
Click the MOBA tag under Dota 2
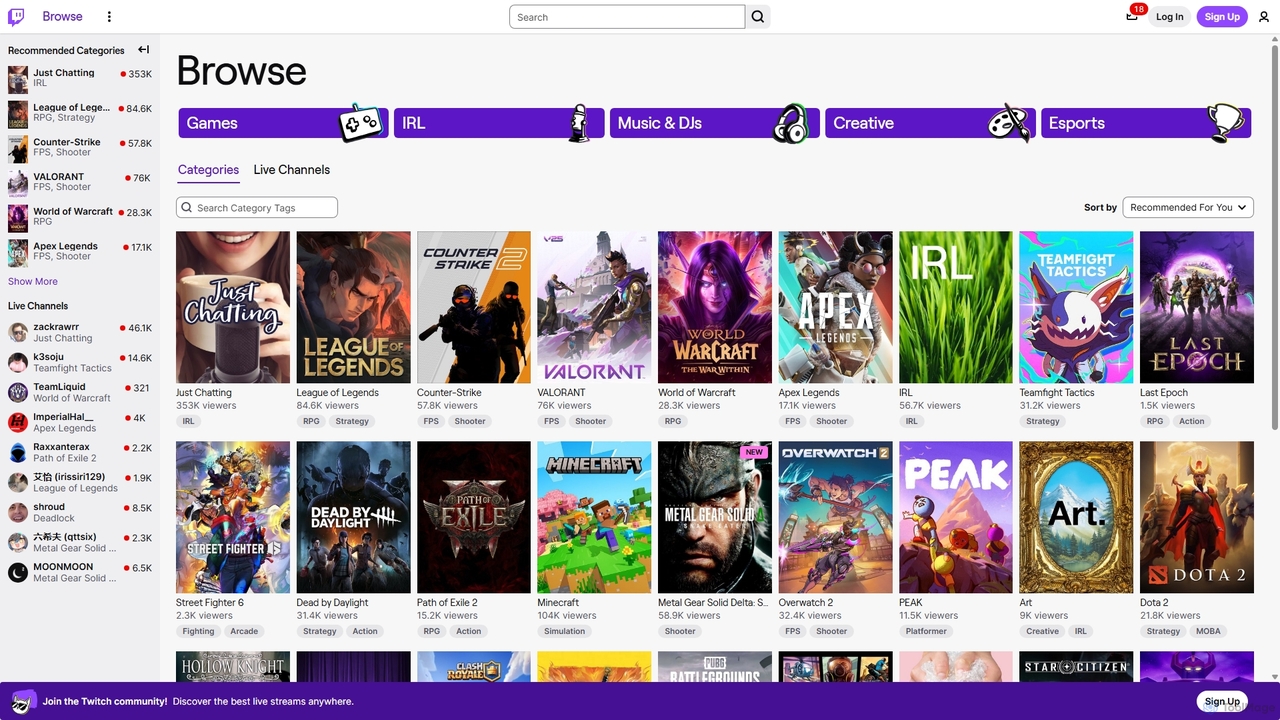[x=1208, y=631]
